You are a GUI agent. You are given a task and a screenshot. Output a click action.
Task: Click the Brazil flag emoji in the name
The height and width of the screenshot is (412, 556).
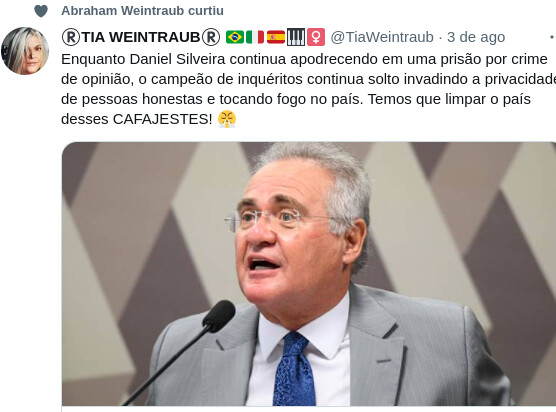click(x=235, y=37)
